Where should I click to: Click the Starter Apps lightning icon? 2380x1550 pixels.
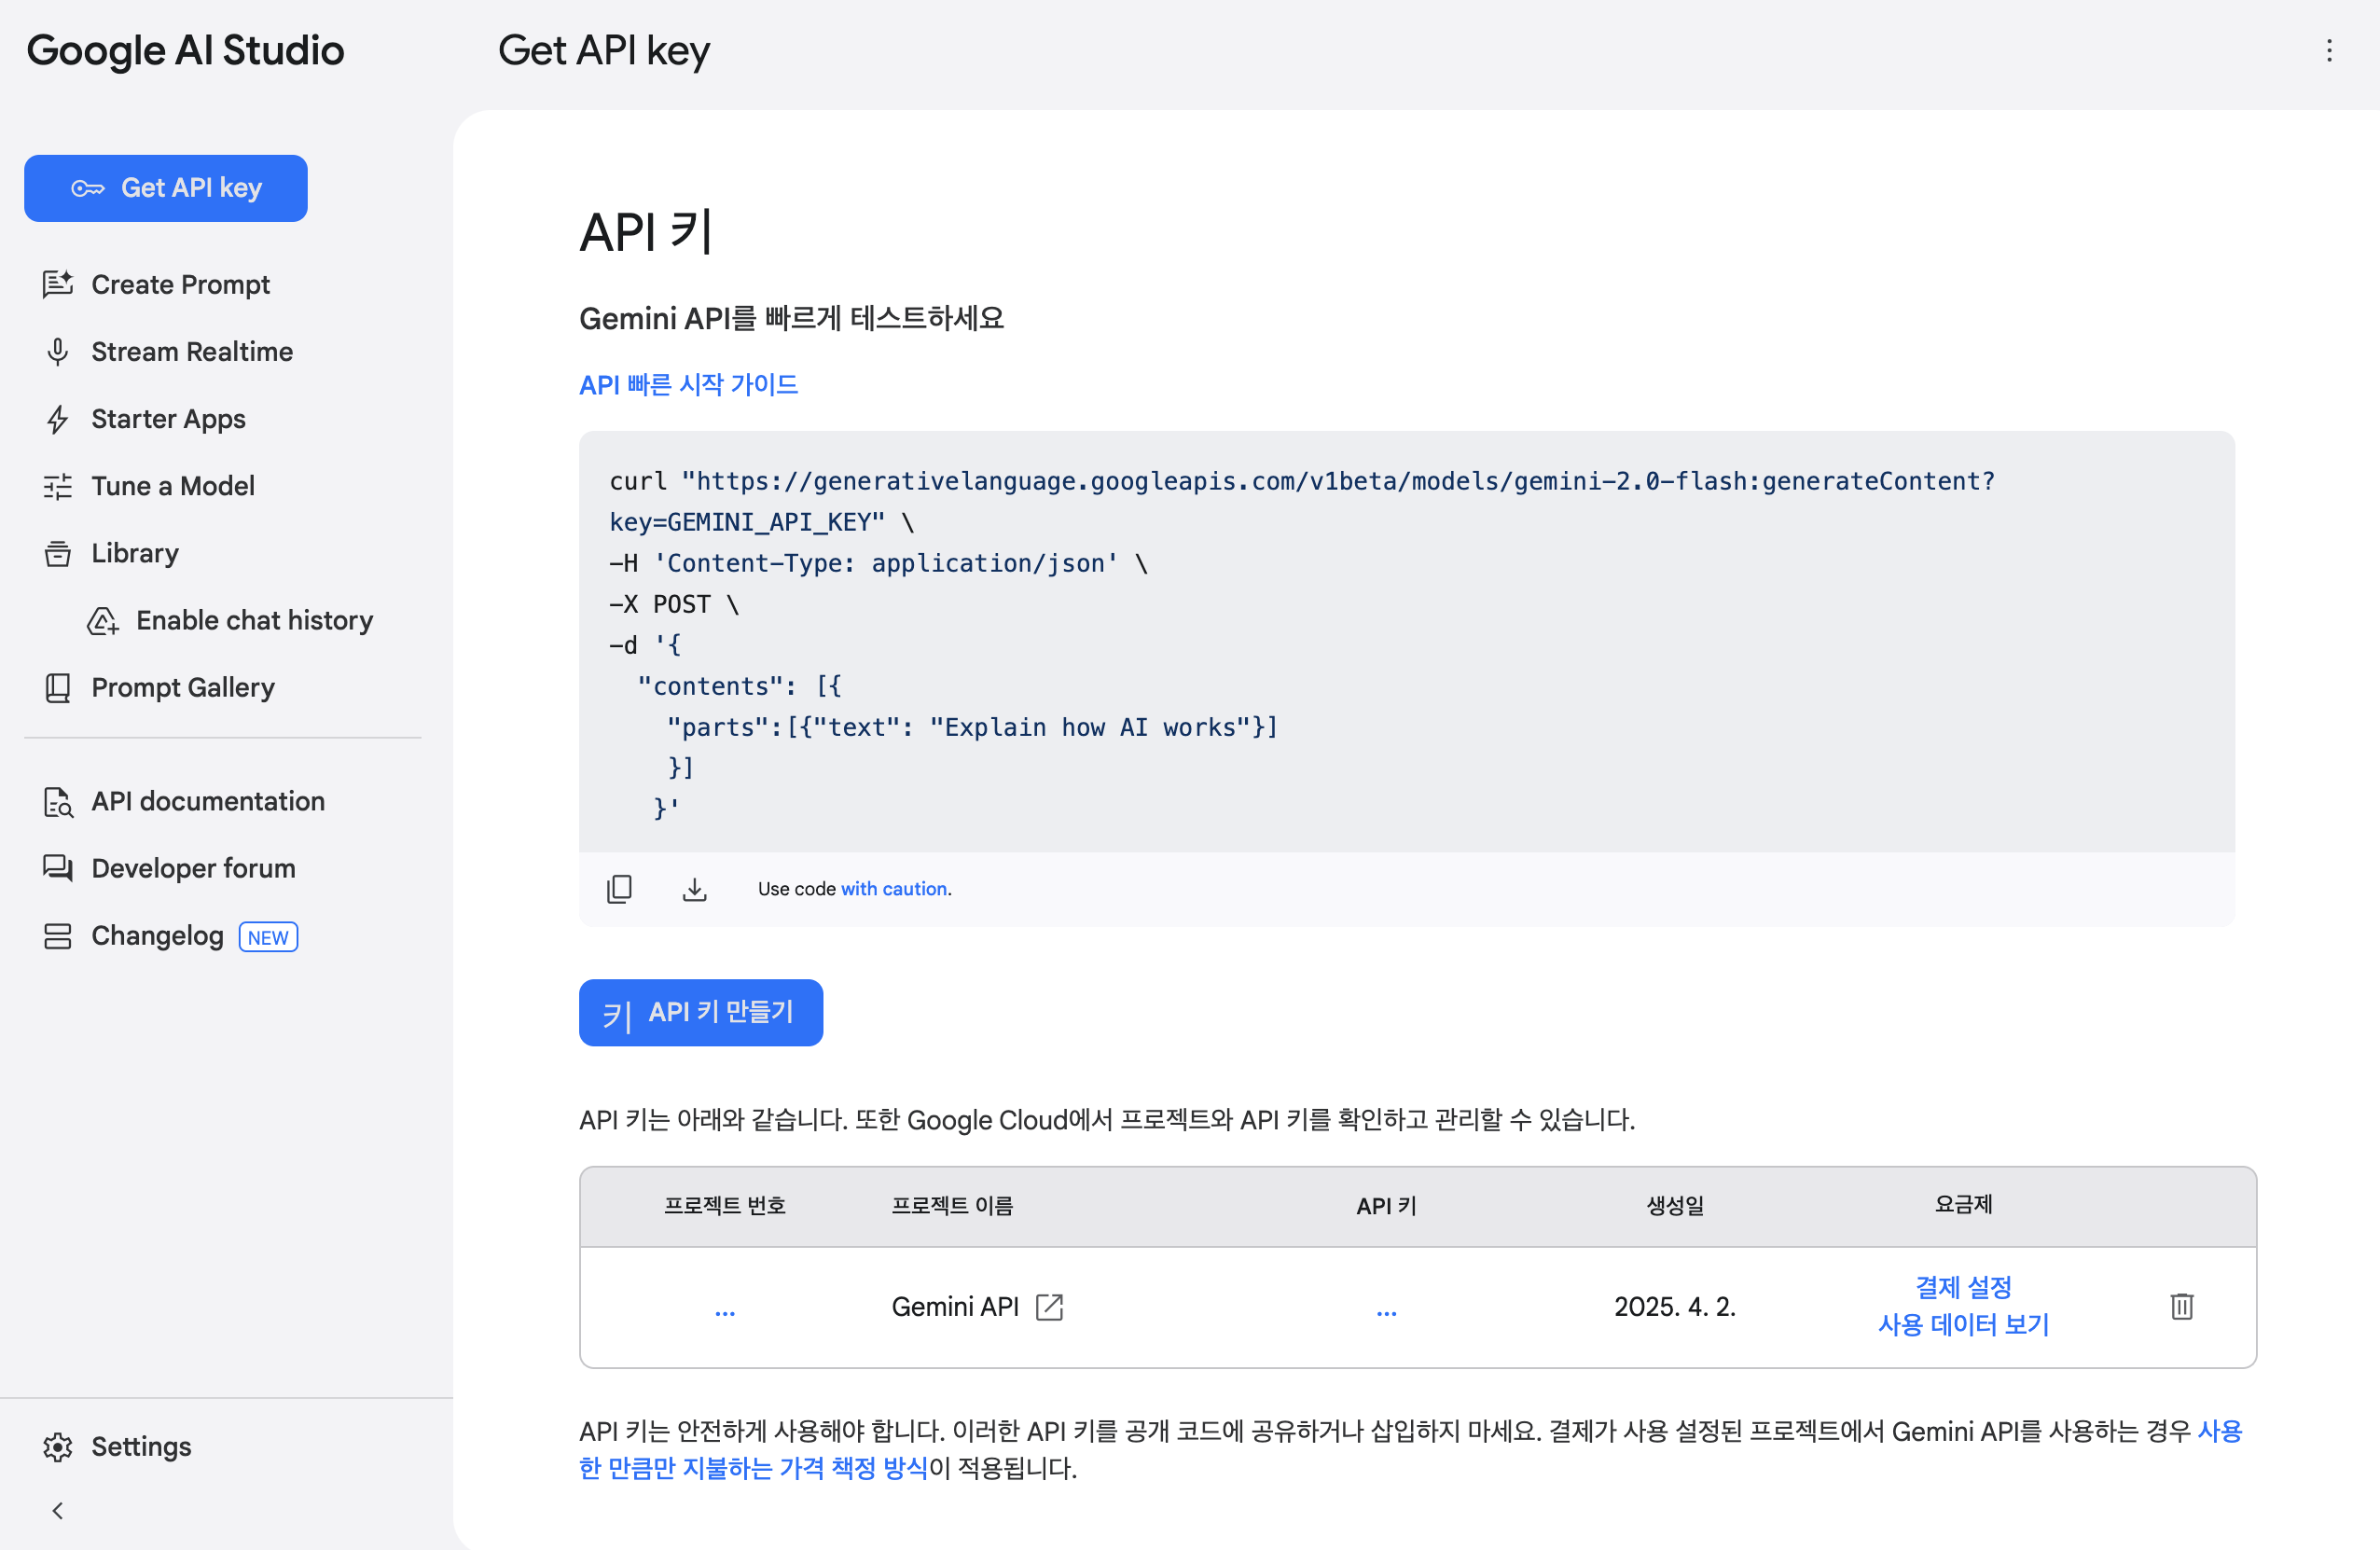(x=58, y=419)
